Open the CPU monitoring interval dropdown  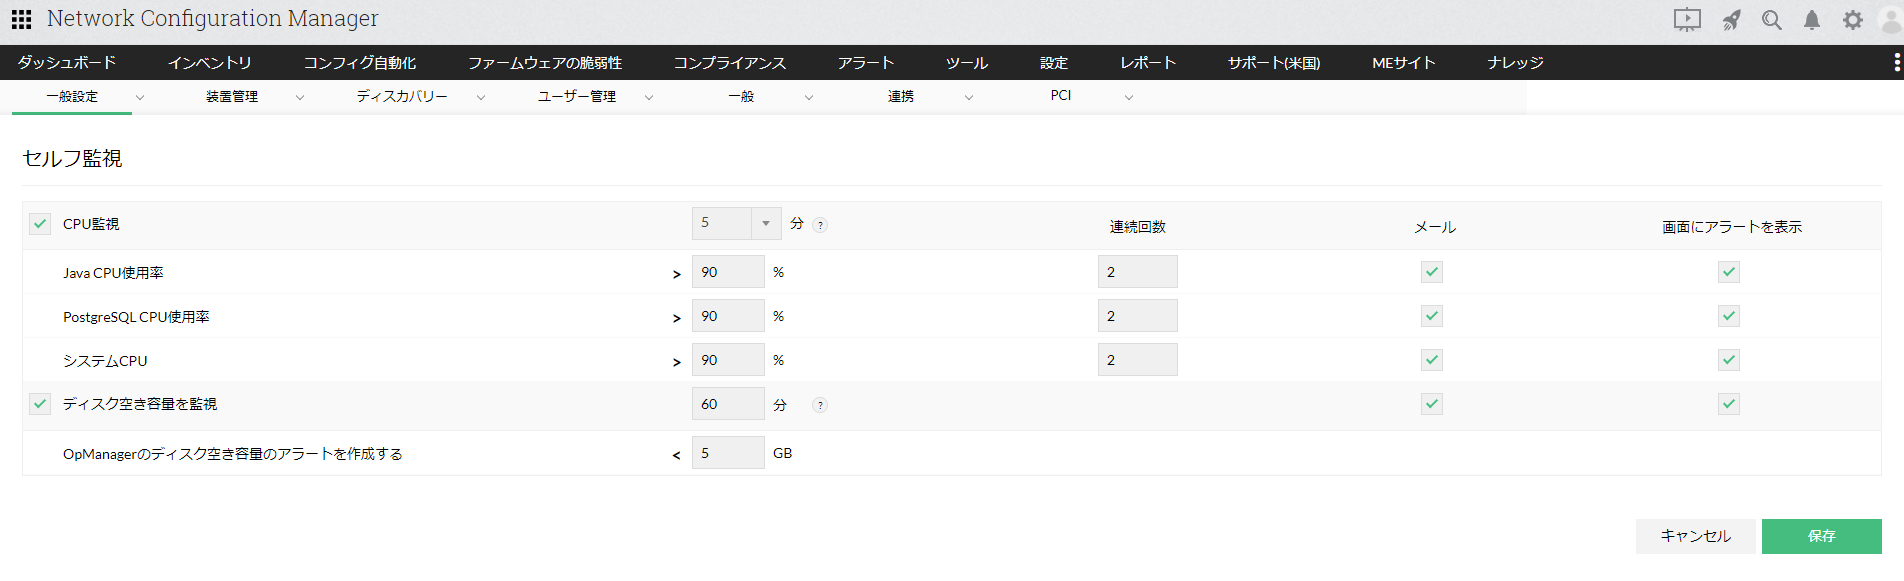tap(765, 223)
